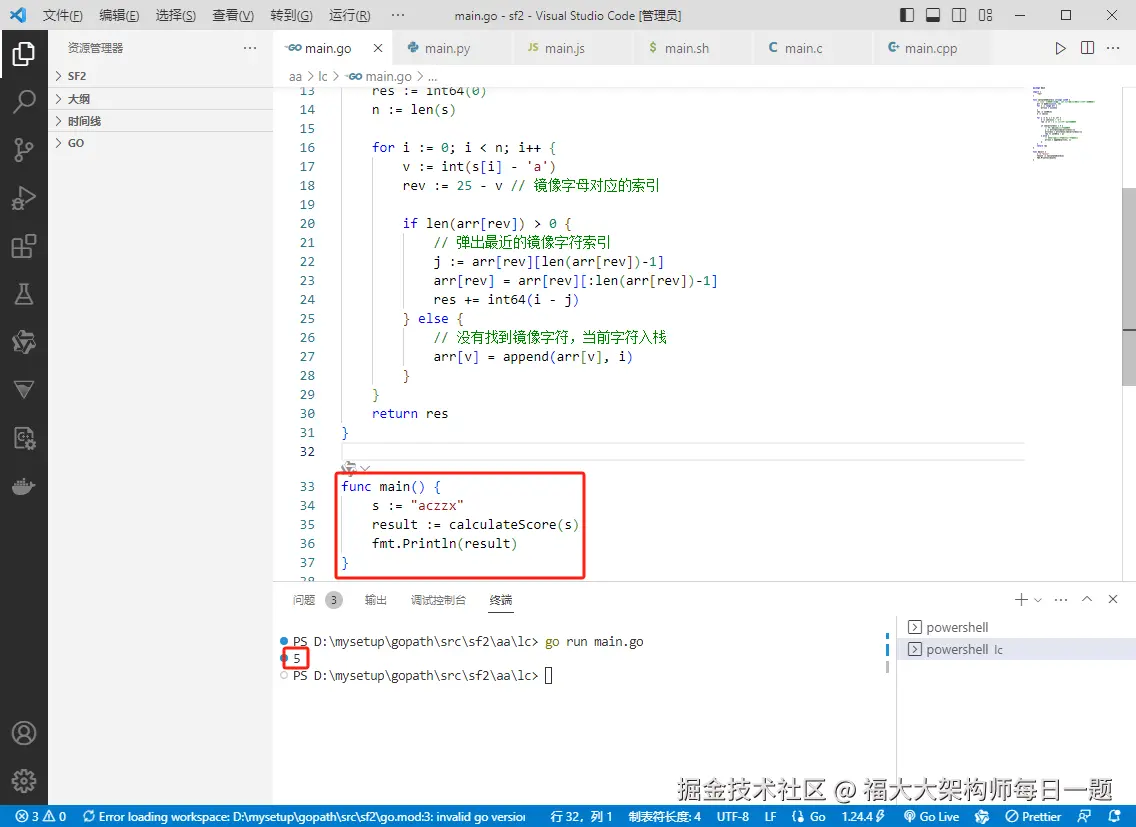This screenshot has width=1136, height=827.
Task: Click 行 32, 列 1 cursor position
Action: [x=582, y=816]
